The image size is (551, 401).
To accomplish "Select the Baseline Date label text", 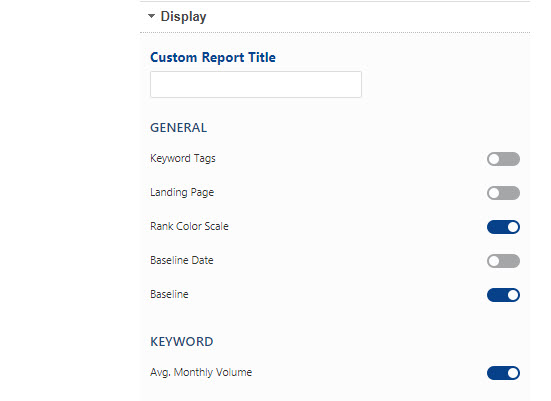I will tap(182, 260).
